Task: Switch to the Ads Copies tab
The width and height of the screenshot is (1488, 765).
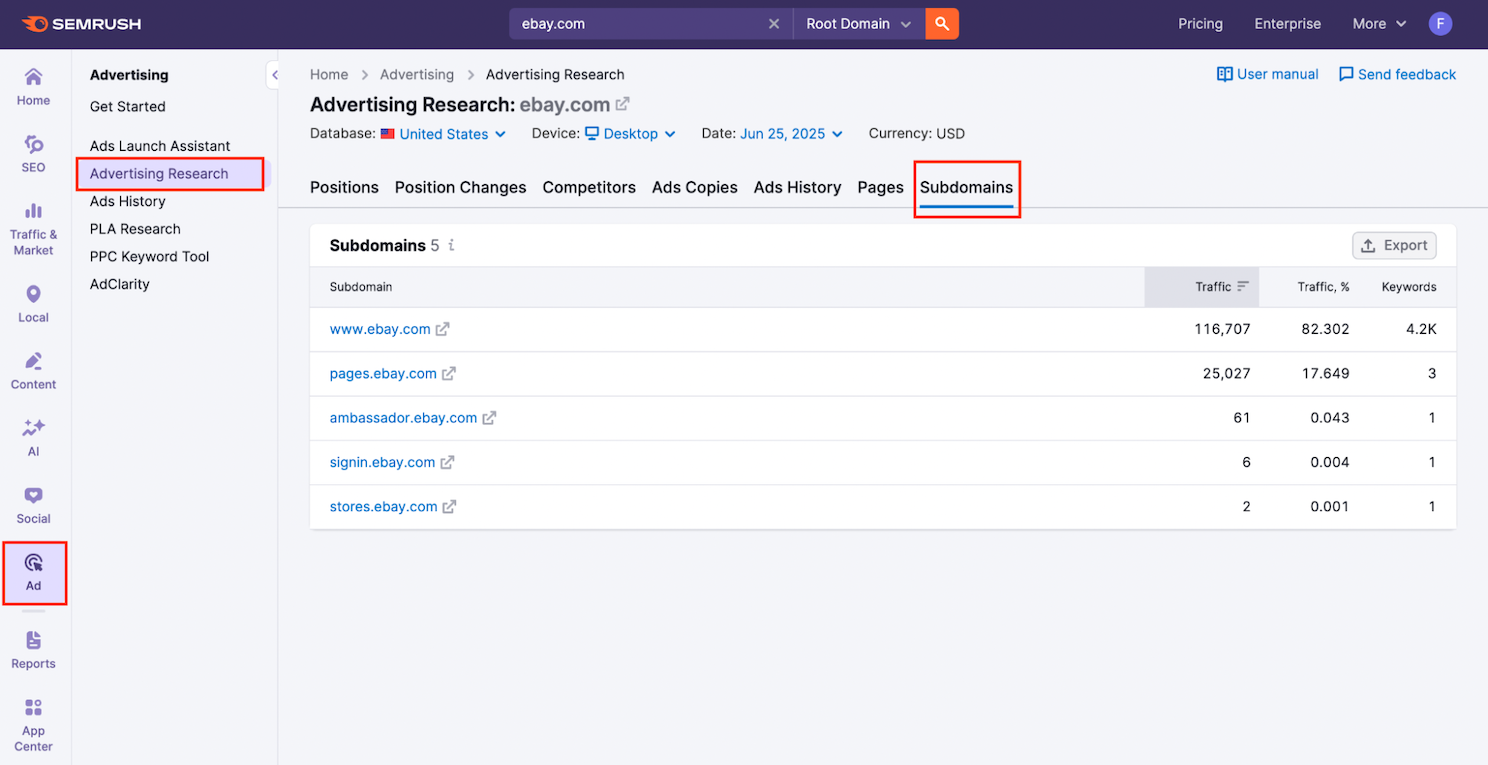Action: 694,188
